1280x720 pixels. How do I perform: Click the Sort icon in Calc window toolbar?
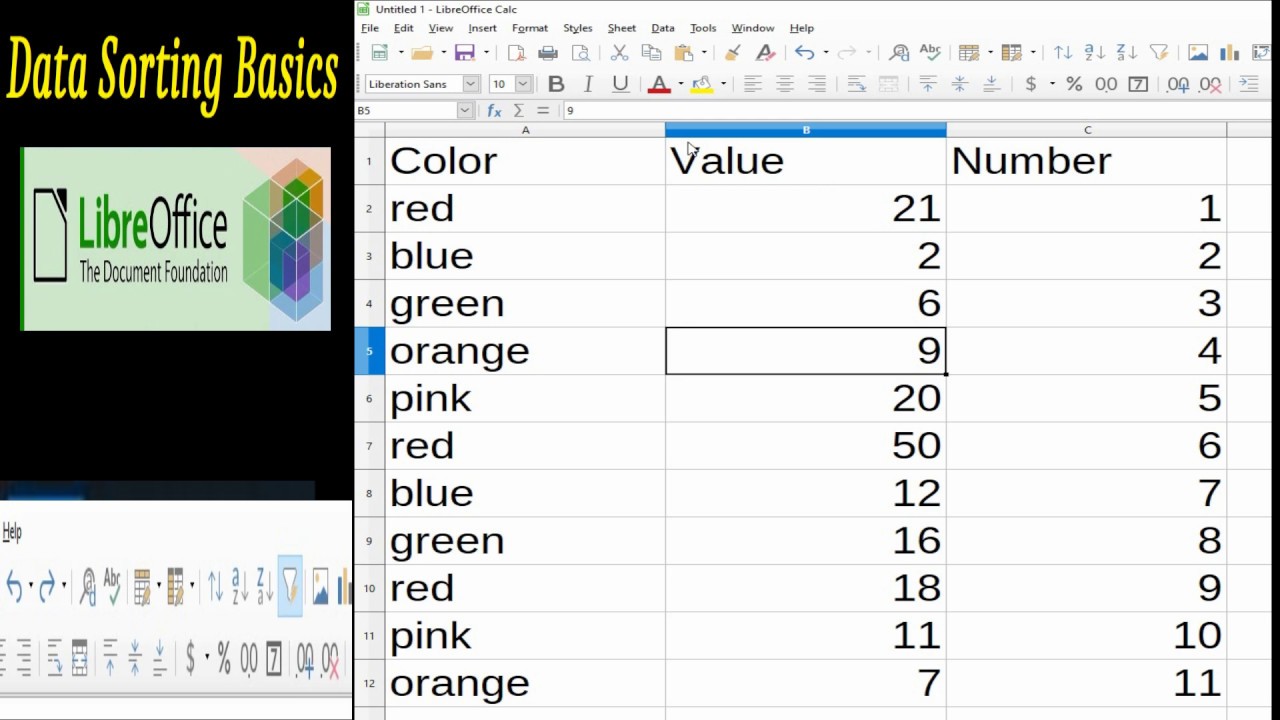point(1063,53)
